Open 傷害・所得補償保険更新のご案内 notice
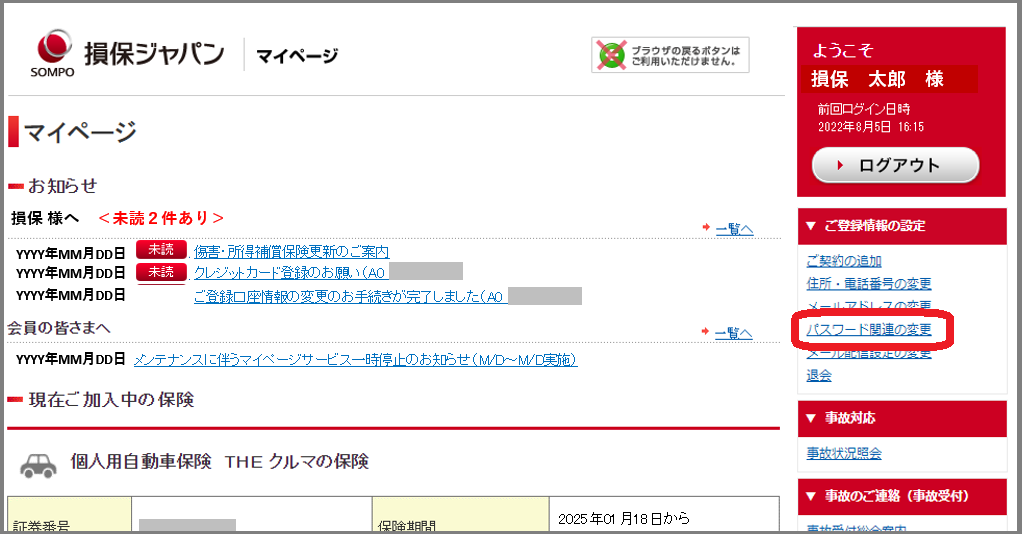1022x534 pixels. (291, 252)
